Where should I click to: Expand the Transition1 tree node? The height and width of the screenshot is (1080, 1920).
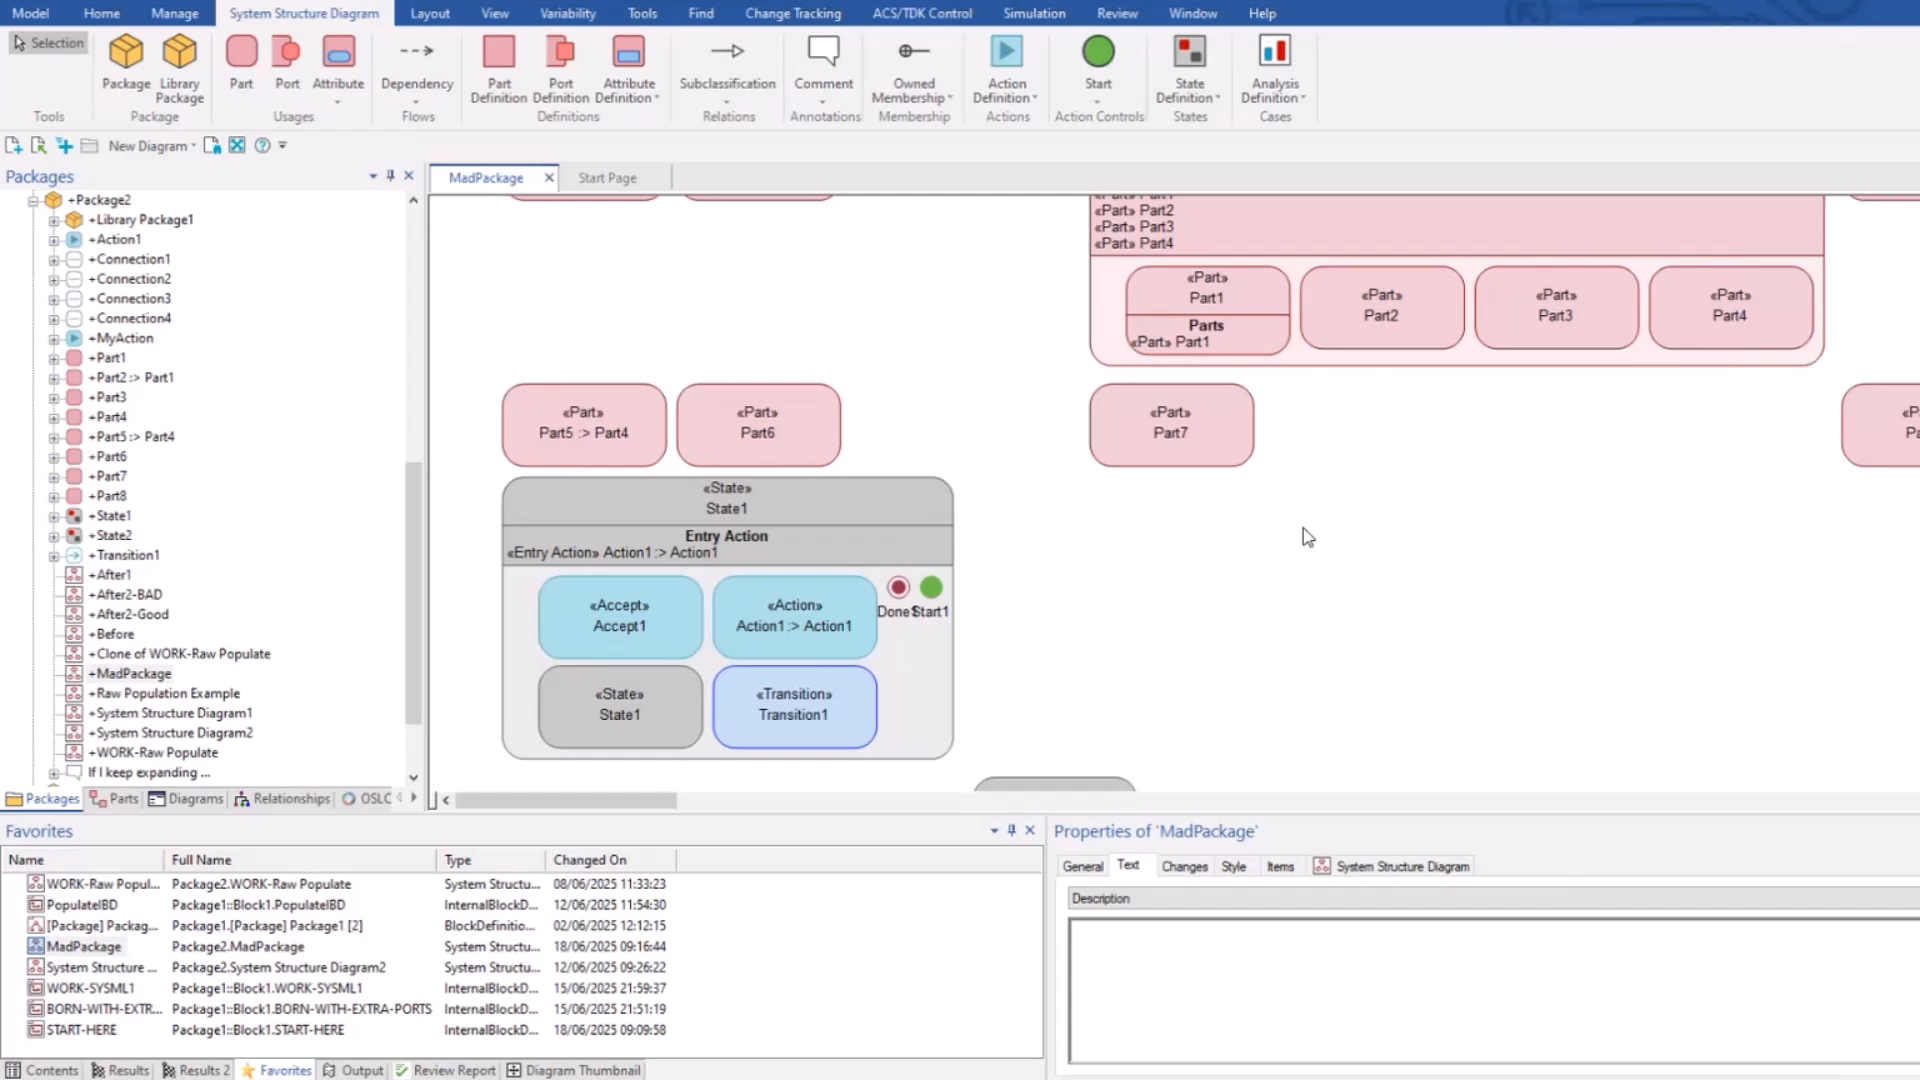(x=54, y=556)
